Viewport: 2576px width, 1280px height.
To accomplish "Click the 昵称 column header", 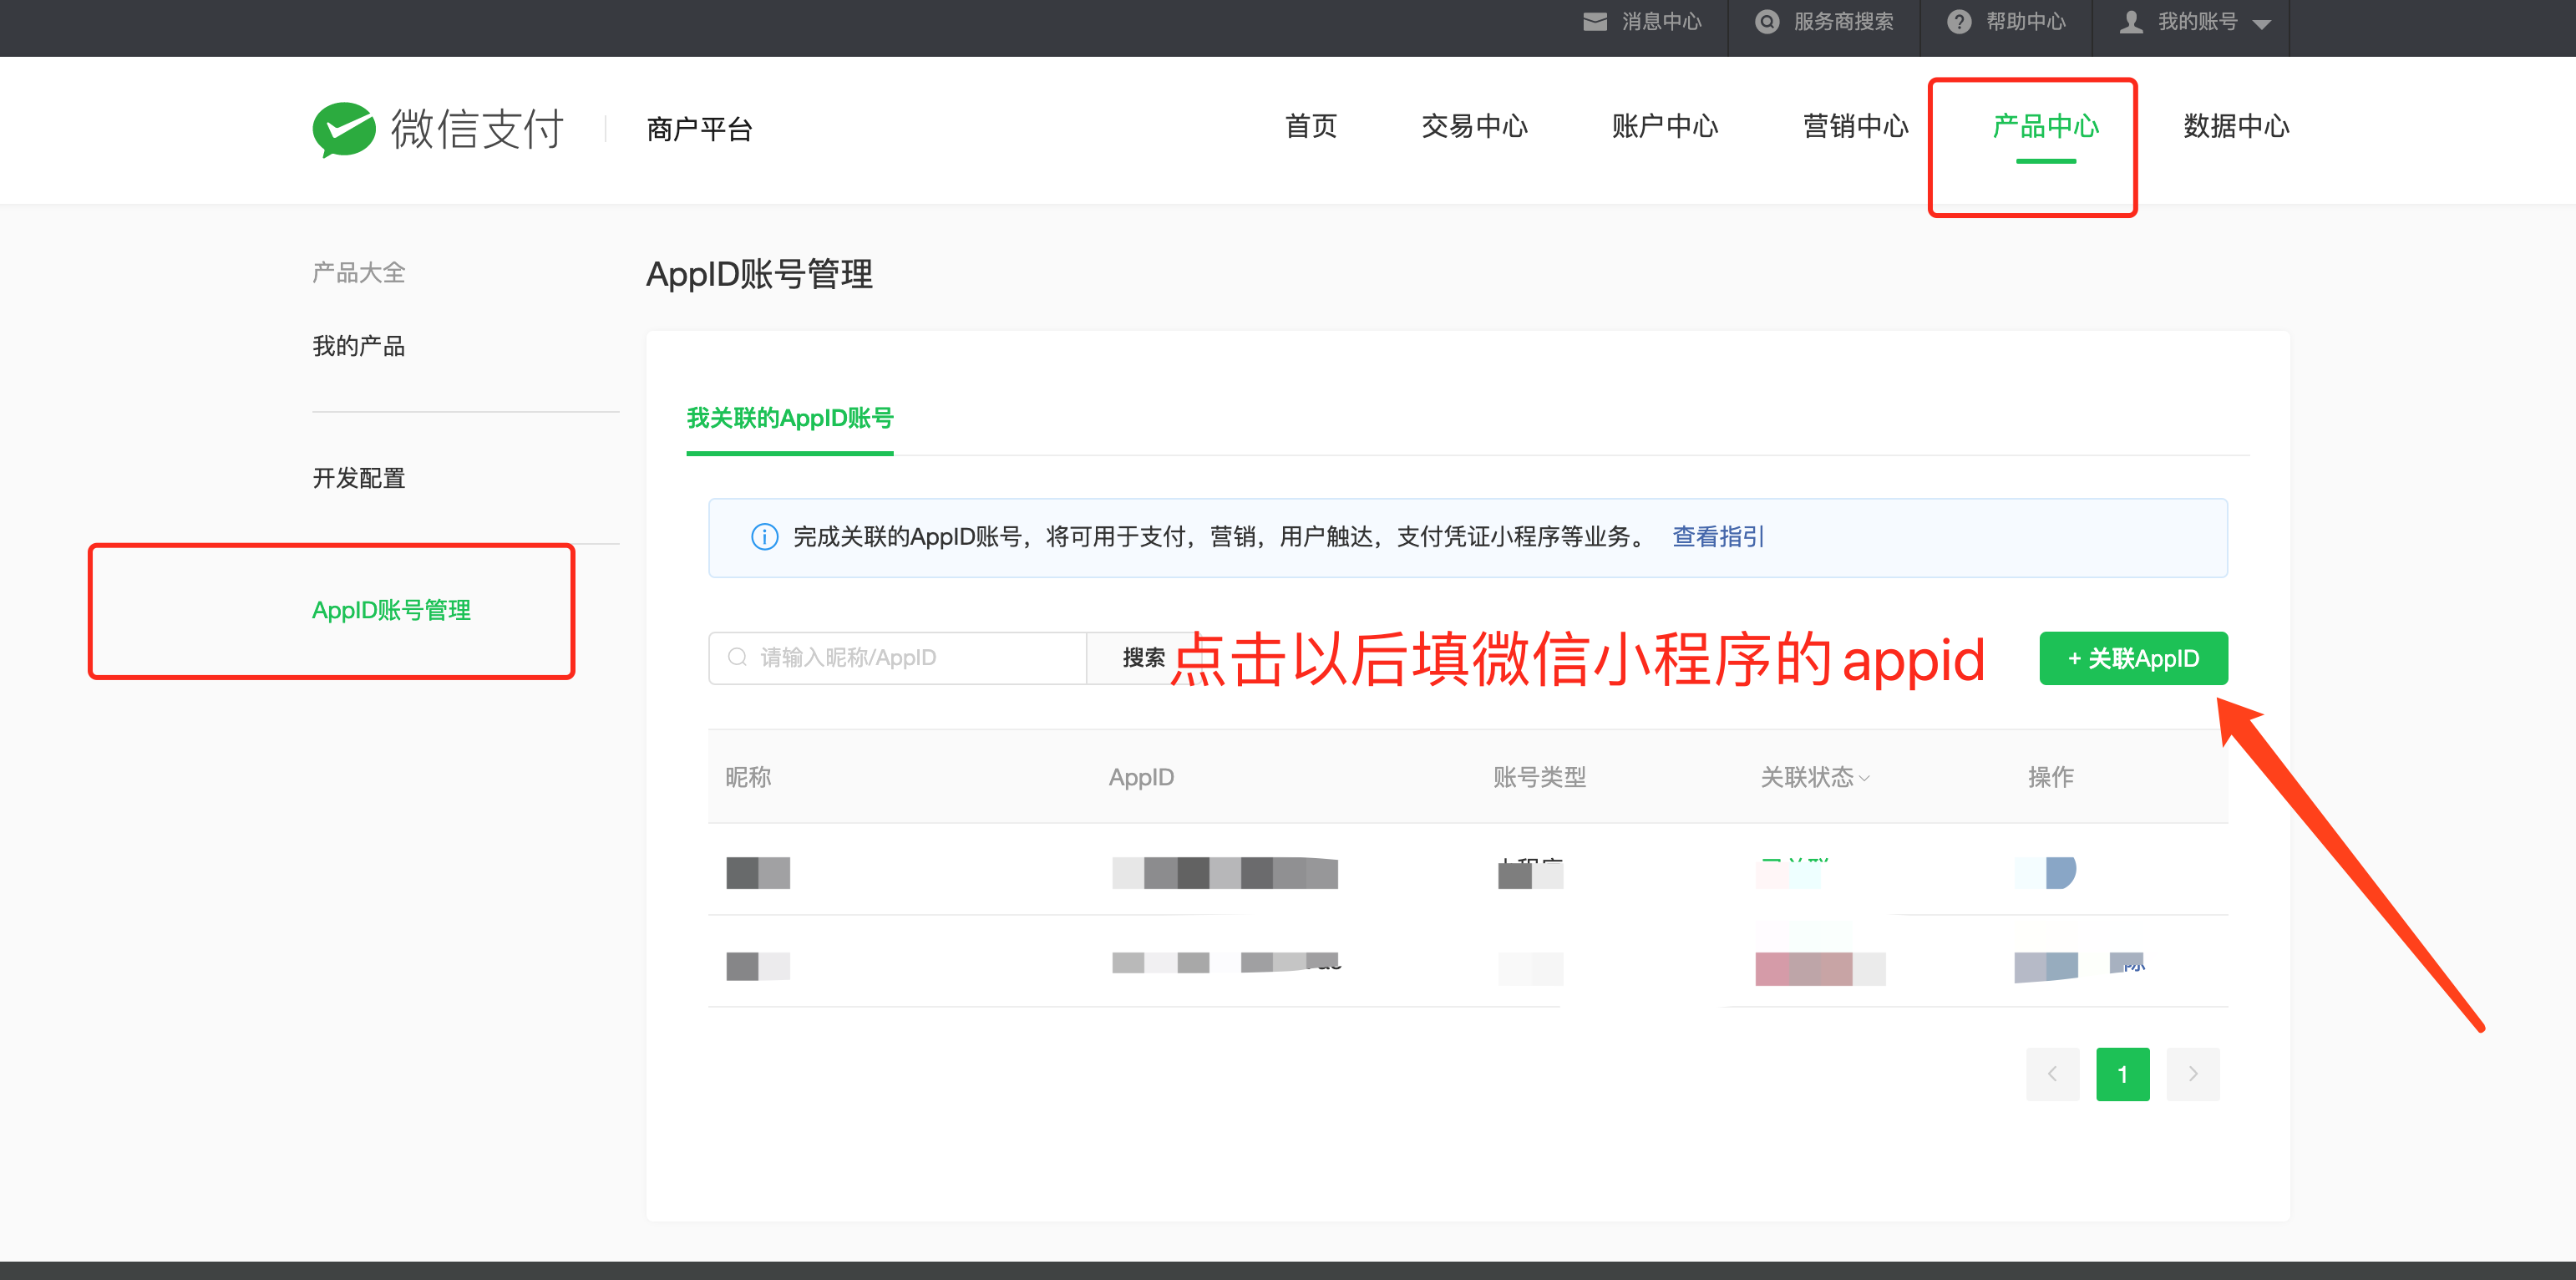I will (x=748, y=777).
